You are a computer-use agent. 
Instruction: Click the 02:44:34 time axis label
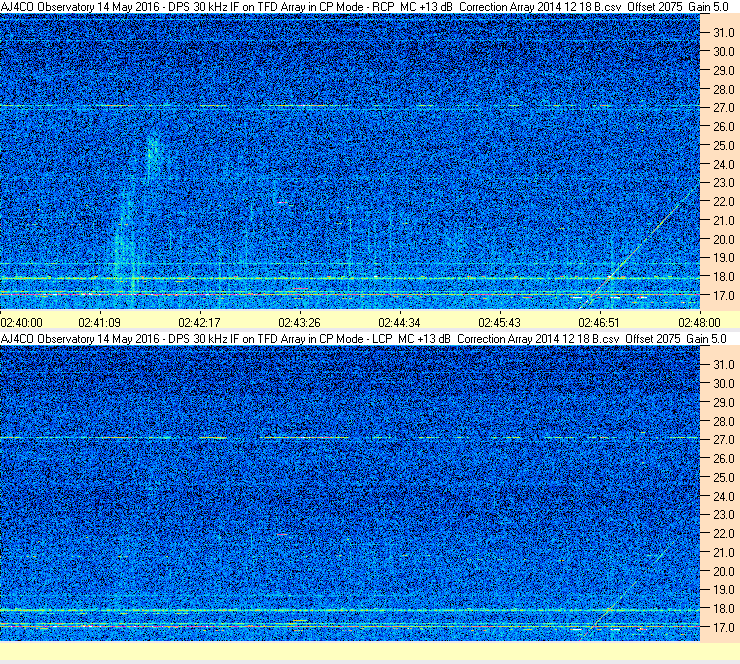tap(399, 323)
